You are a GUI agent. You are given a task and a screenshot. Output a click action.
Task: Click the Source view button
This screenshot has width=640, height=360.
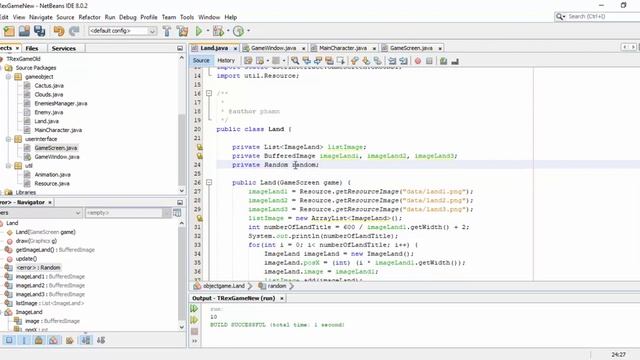201,60
